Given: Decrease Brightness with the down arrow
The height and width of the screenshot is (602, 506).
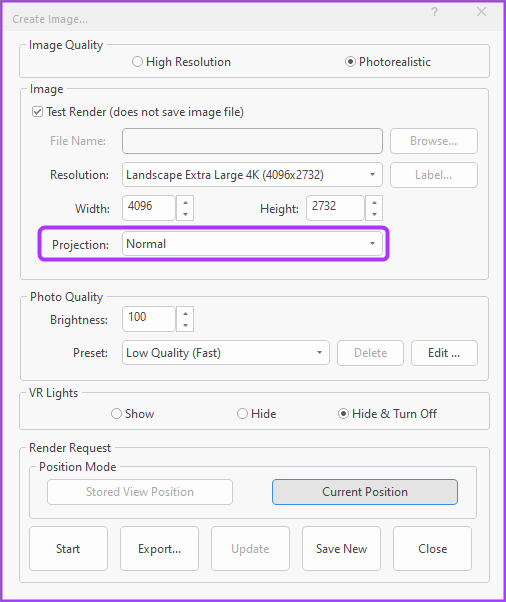Looking at the screenshot, I should point(185,325).
